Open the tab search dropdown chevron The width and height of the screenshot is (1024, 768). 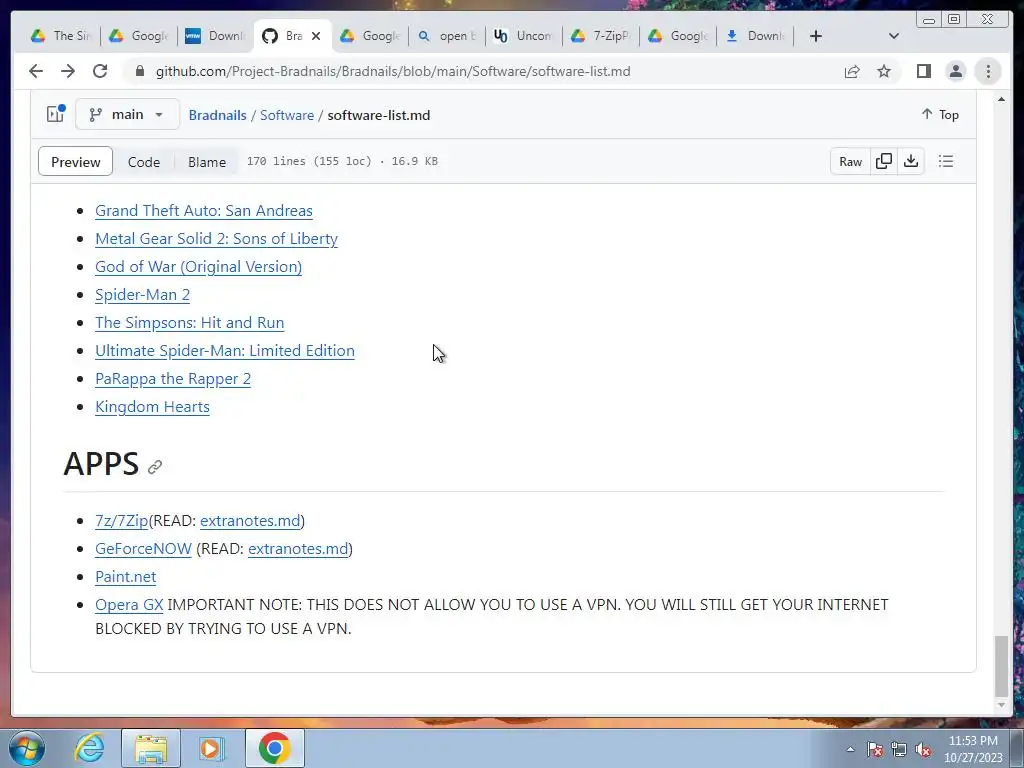coord(894,36)
